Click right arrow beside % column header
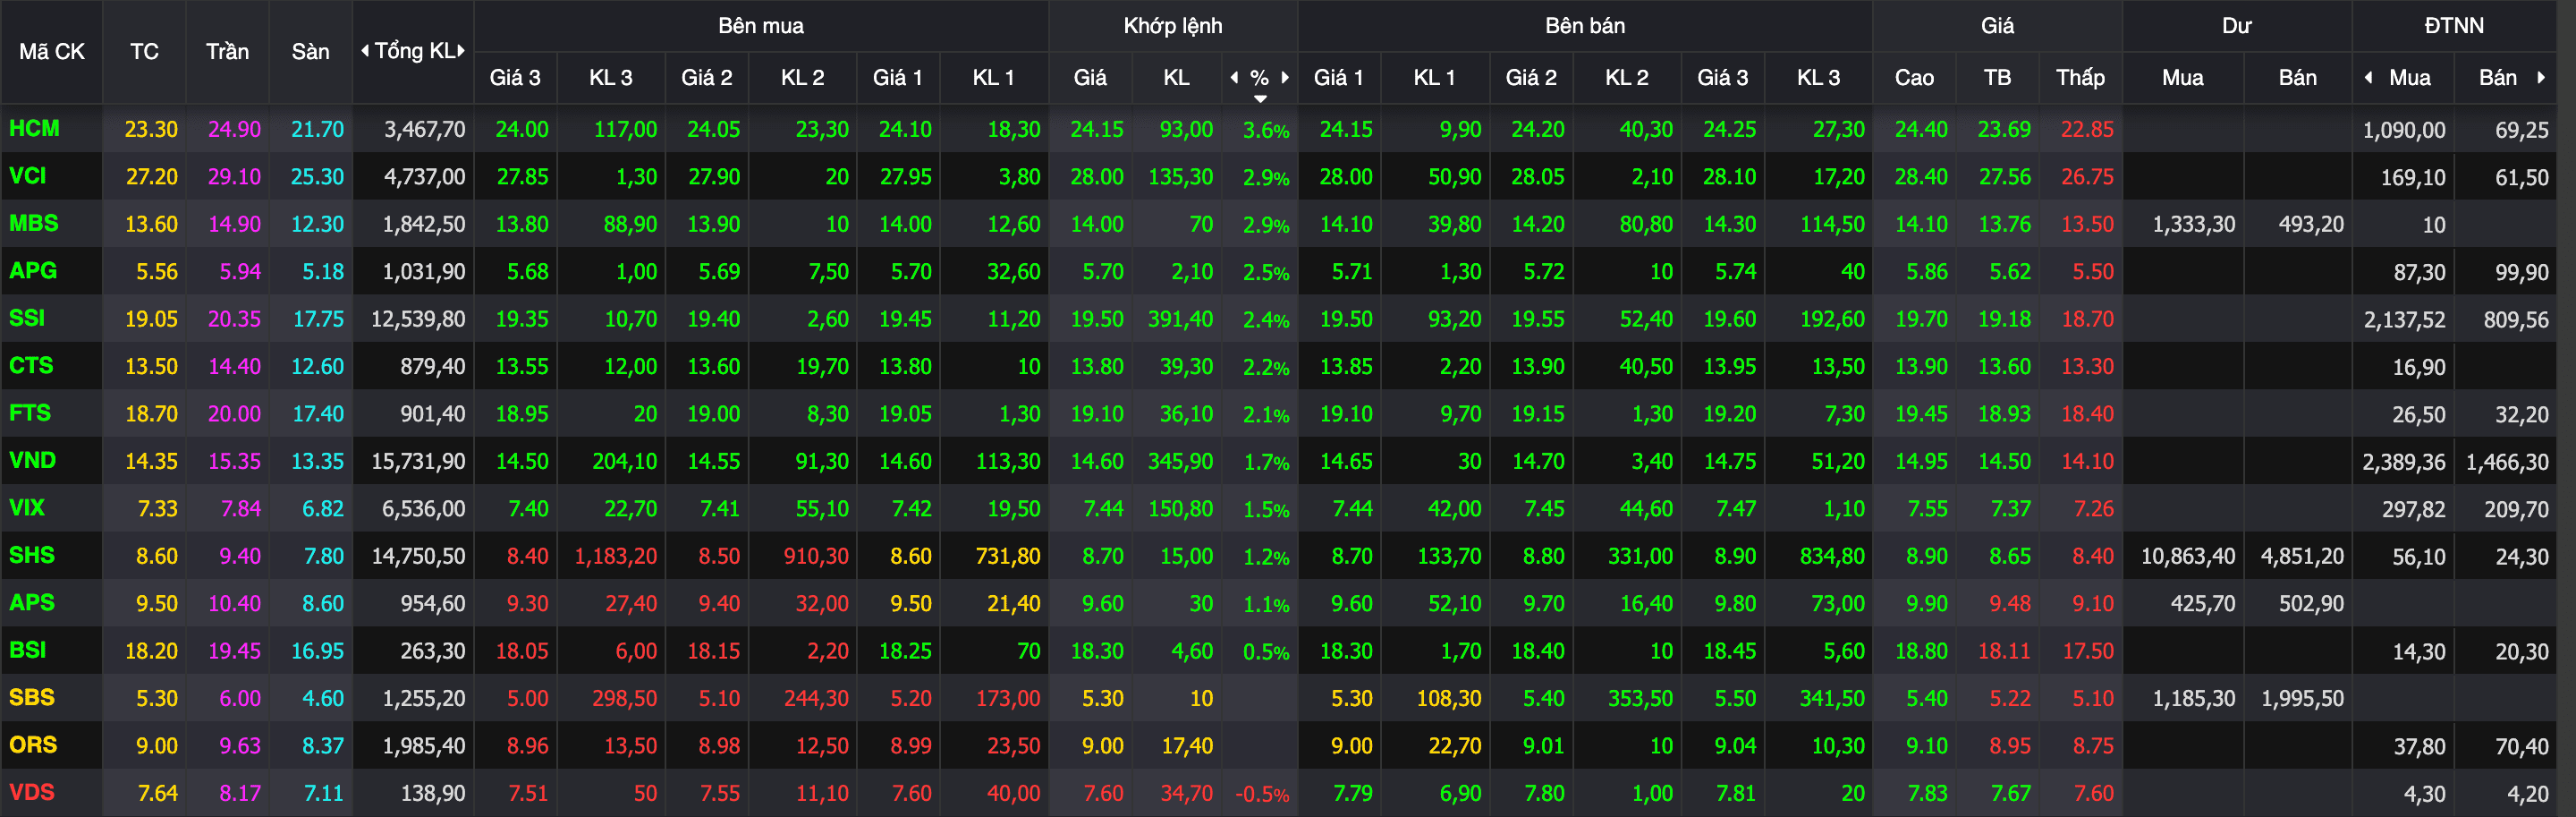 1285,77
